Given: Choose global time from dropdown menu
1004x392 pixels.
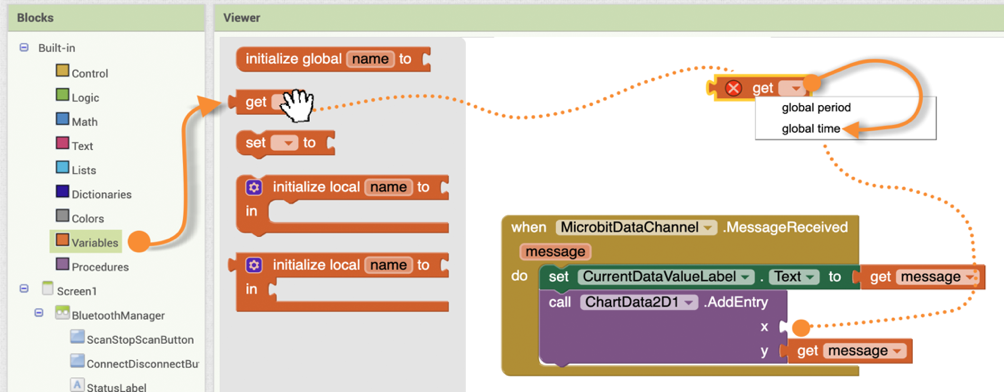Looking at the screenshot, I should pyautogui.click(x=811, y=129).
